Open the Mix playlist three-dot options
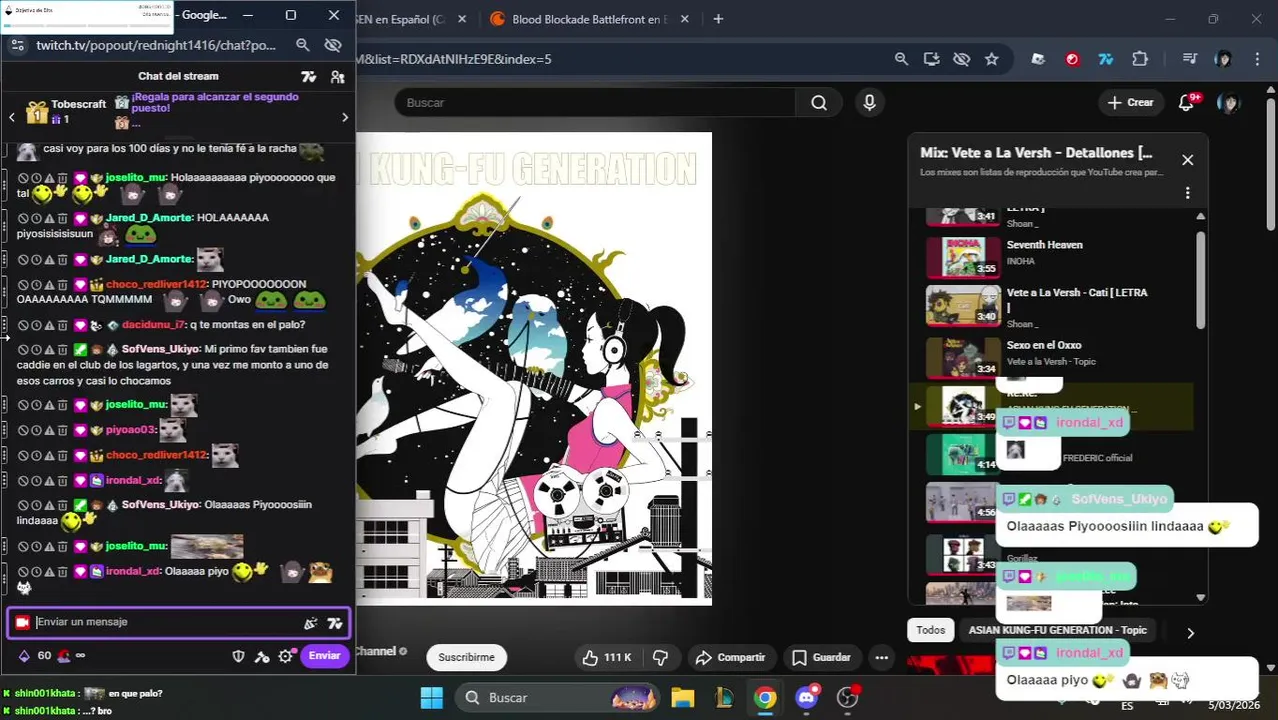 click(1187, 193)
